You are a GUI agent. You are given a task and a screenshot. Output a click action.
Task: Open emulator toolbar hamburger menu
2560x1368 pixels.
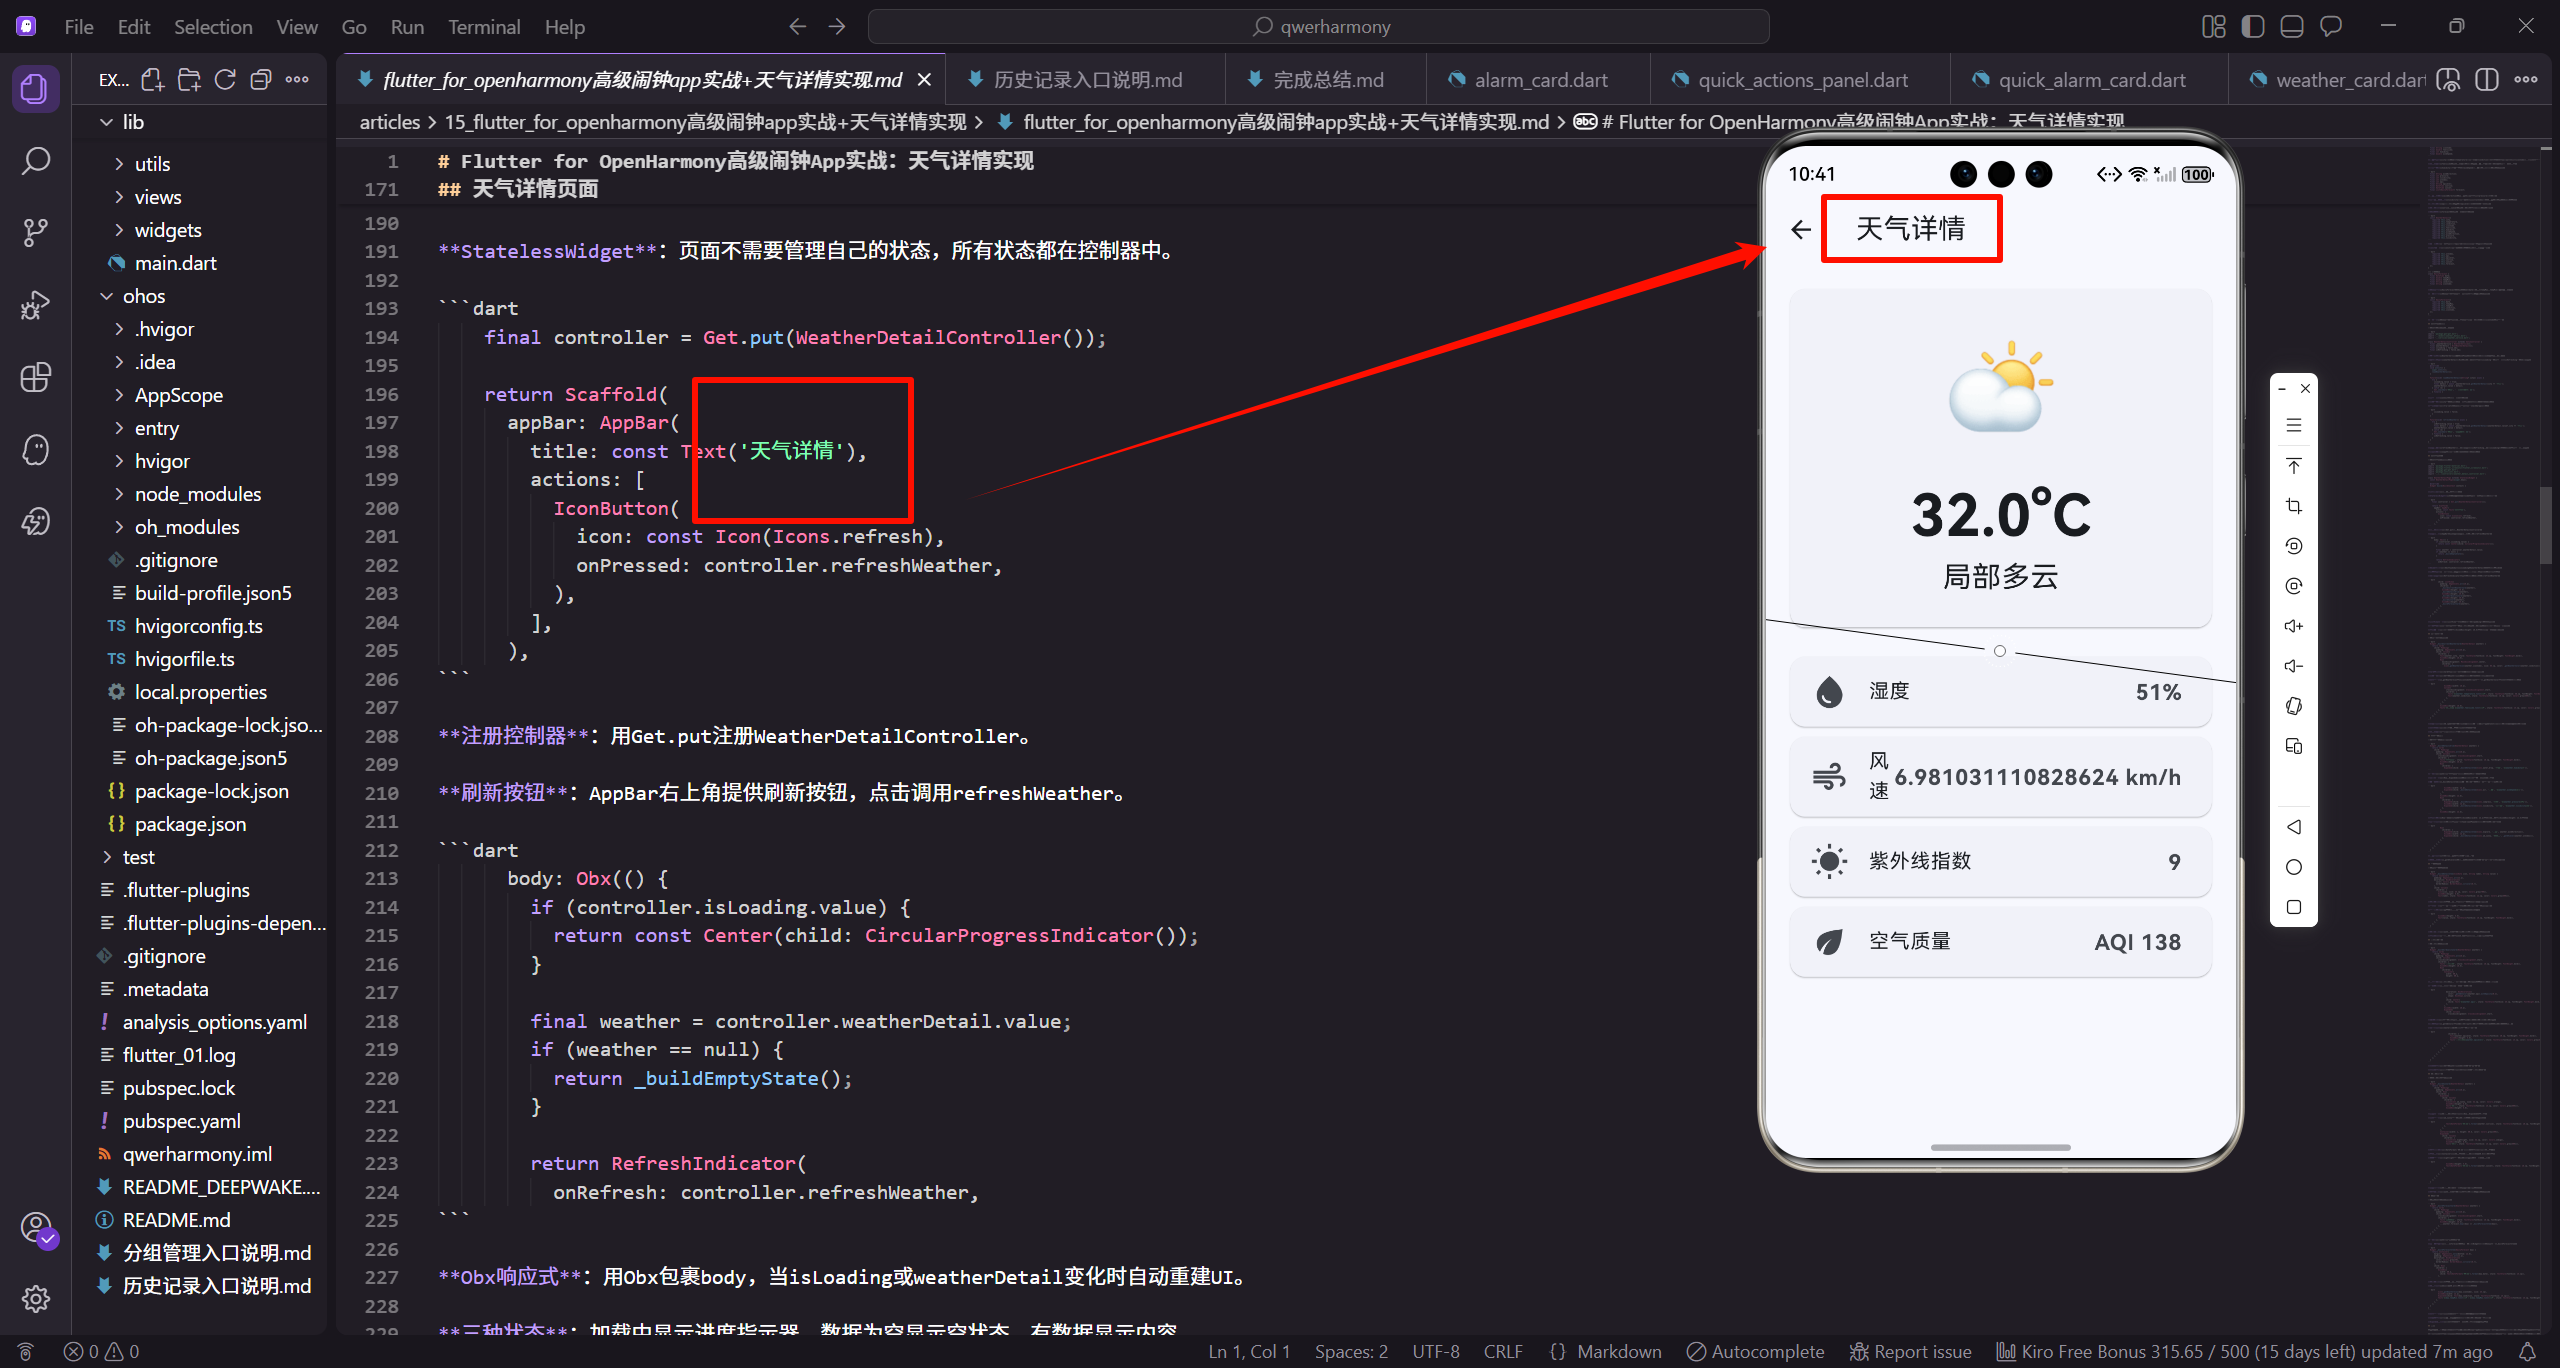pos(2294,426)
